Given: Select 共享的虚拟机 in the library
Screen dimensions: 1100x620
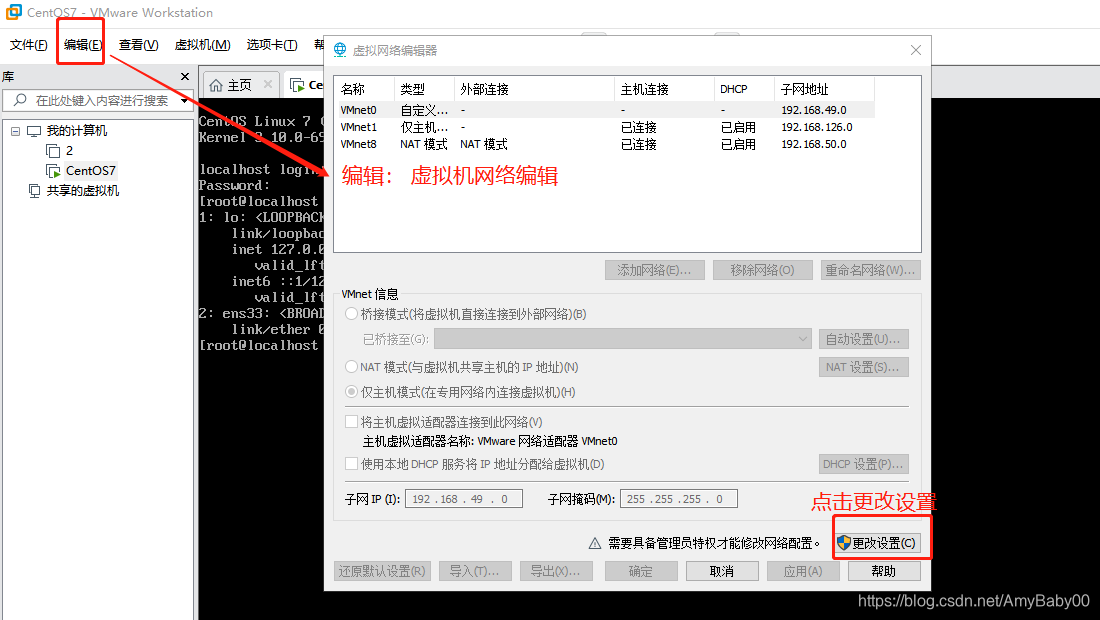Looking at the screenshot, I should [x=83, y=191].
